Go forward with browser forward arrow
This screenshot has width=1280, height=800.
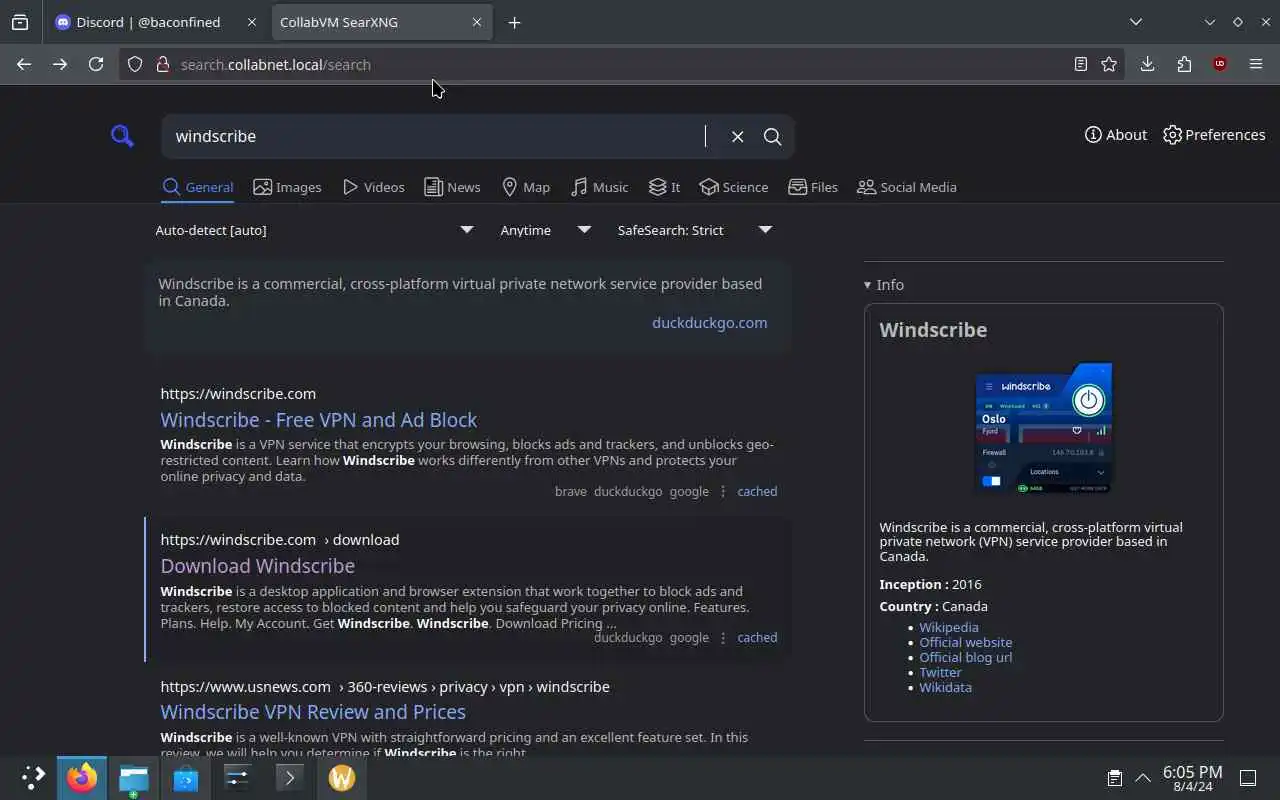(60, 64)
